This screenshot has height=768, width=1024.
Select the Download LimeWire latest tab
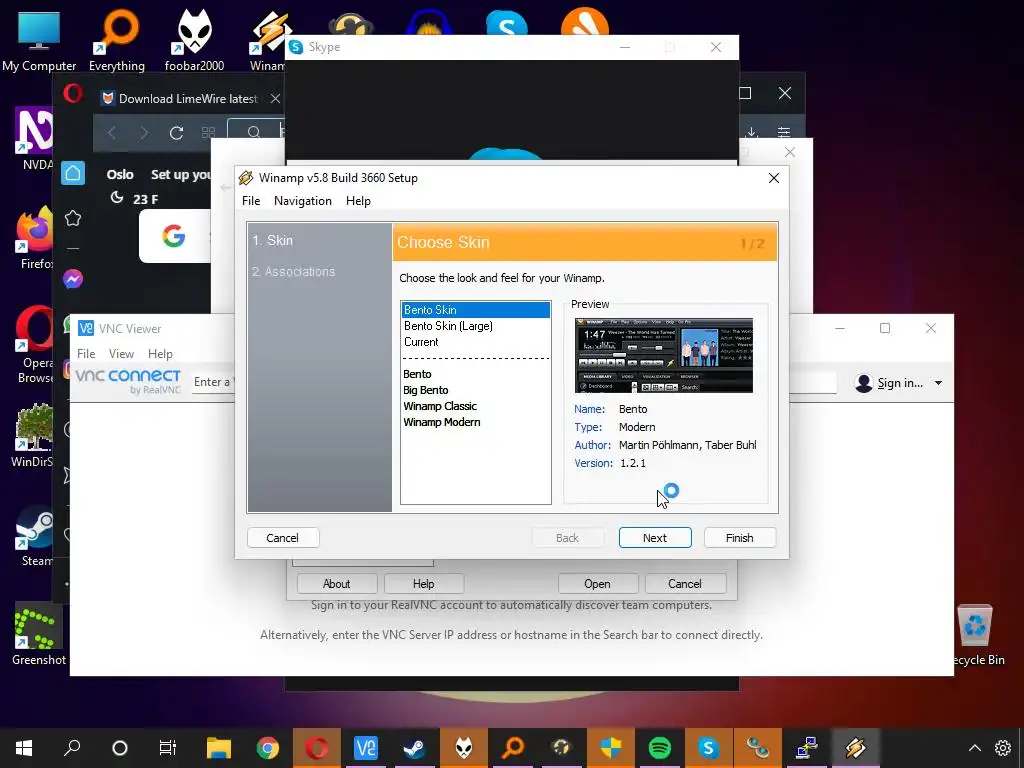click(188, 99)
